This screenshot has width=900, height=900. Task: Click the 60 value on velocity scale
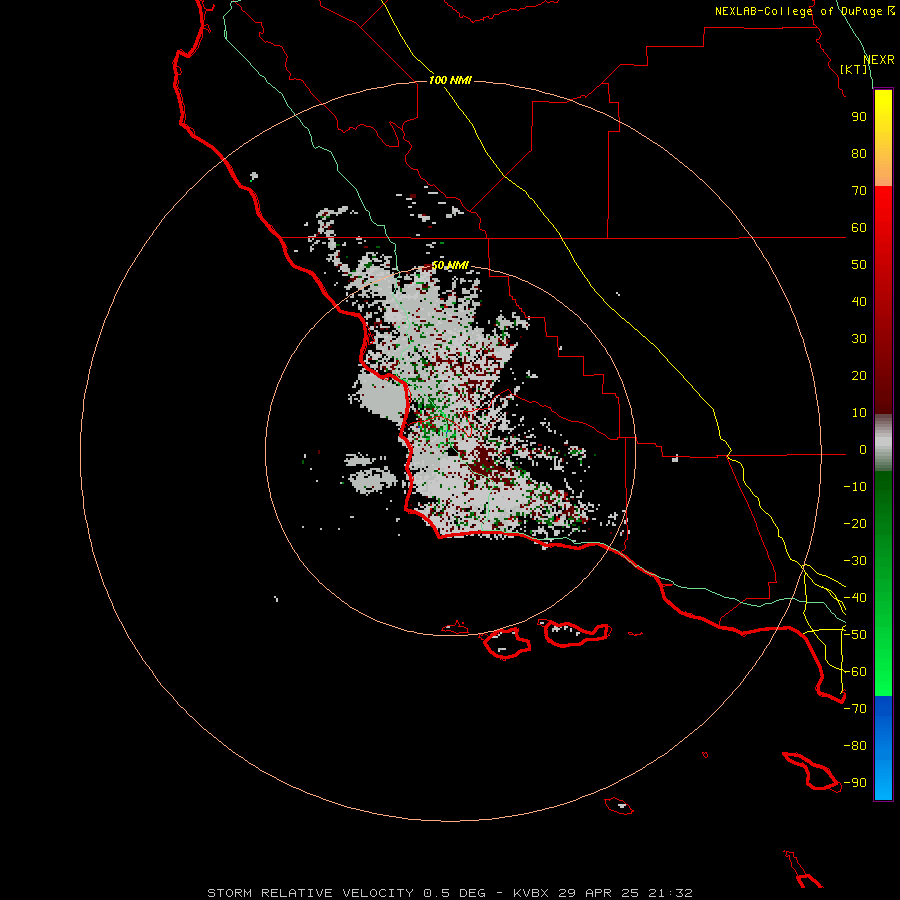859,228
